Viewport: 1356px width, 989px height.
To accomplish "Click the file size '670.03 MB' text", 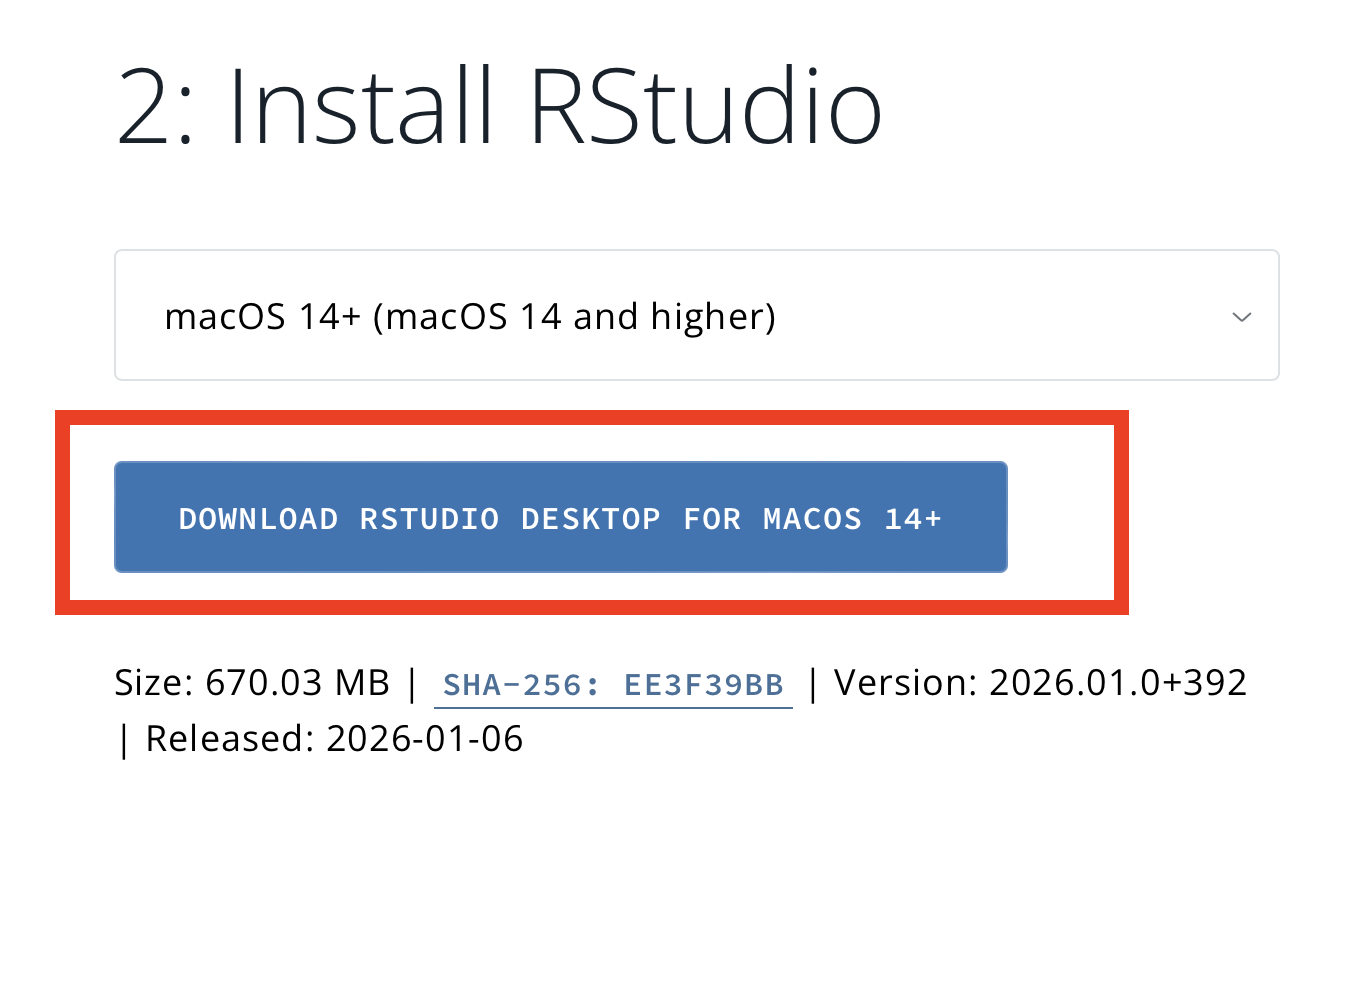I will 297,683.
